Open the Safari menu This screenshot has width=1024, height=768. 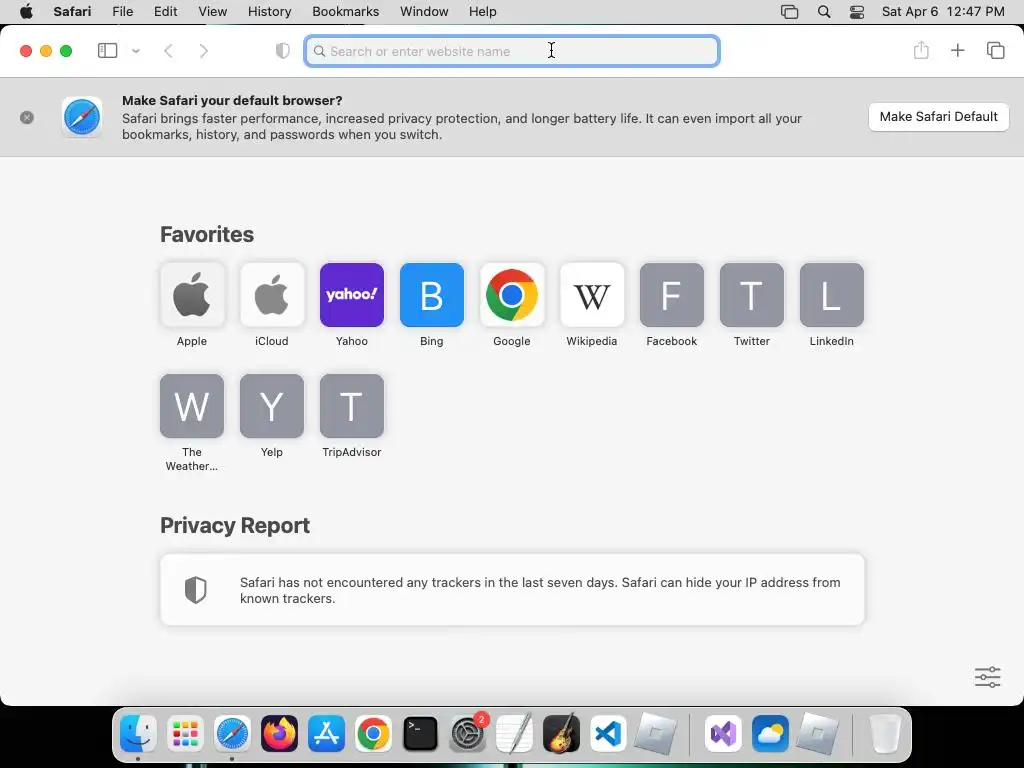click(x=72, y=11)
